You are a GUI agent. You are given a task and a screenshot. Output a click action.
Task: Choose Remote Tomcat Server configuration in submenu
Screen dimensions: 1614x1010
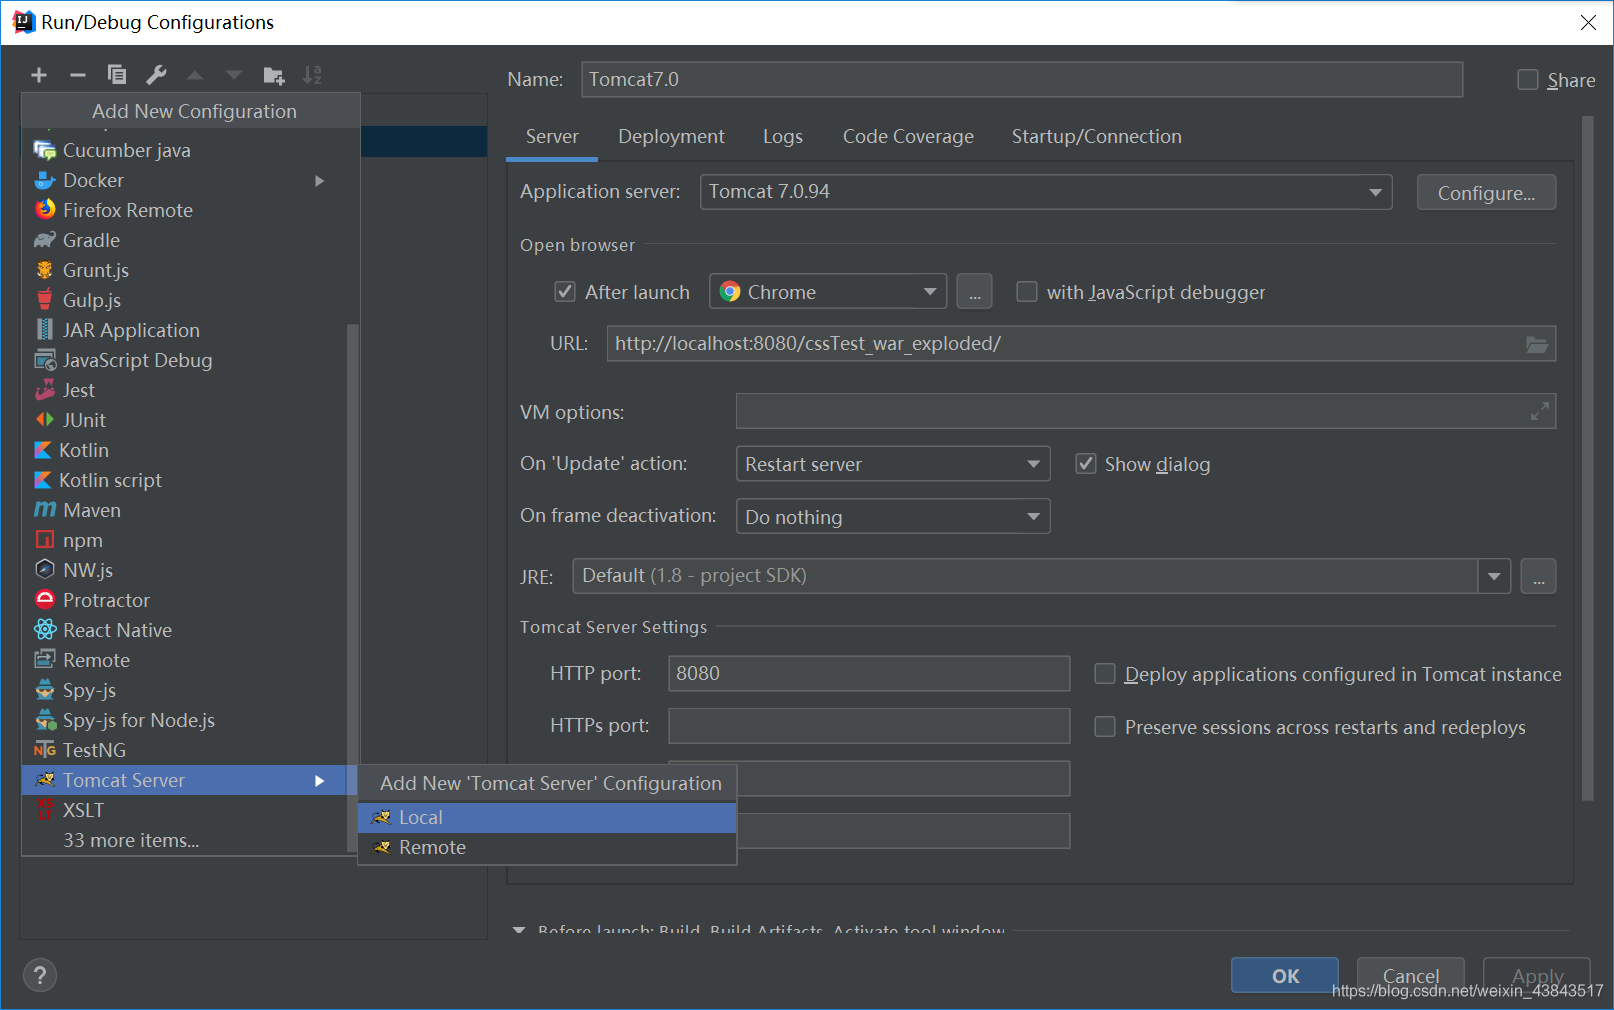tap(547, 848)
